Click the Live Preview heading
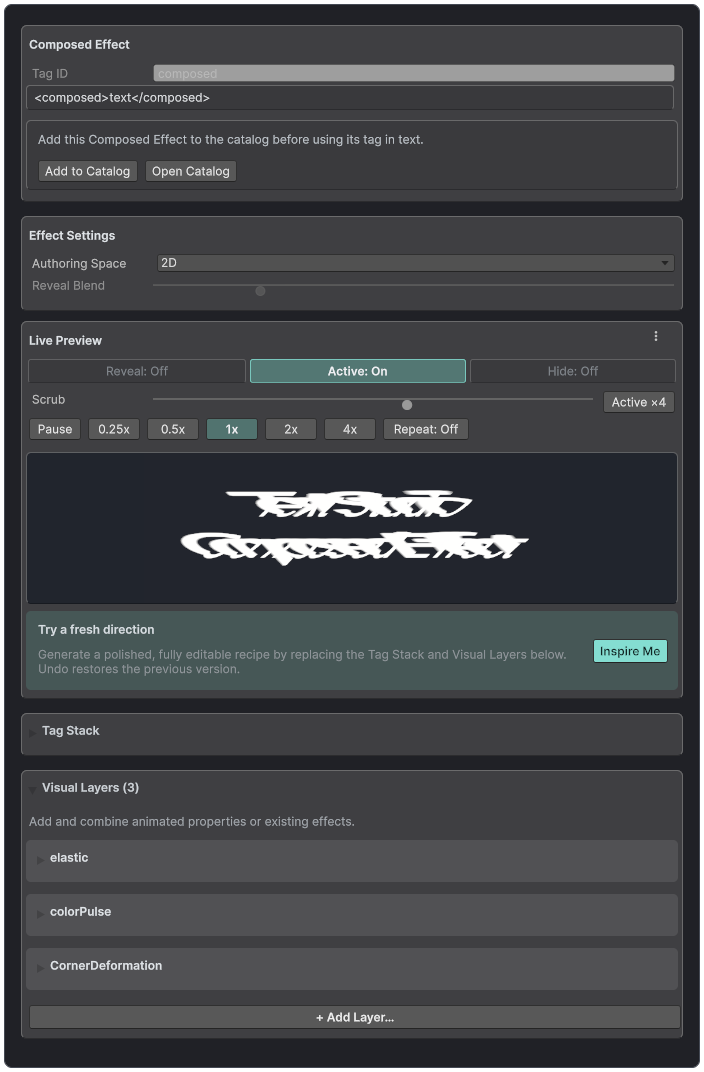This screenshot has width=704, height=1072. pyautogui.click(x=65, y=340)
